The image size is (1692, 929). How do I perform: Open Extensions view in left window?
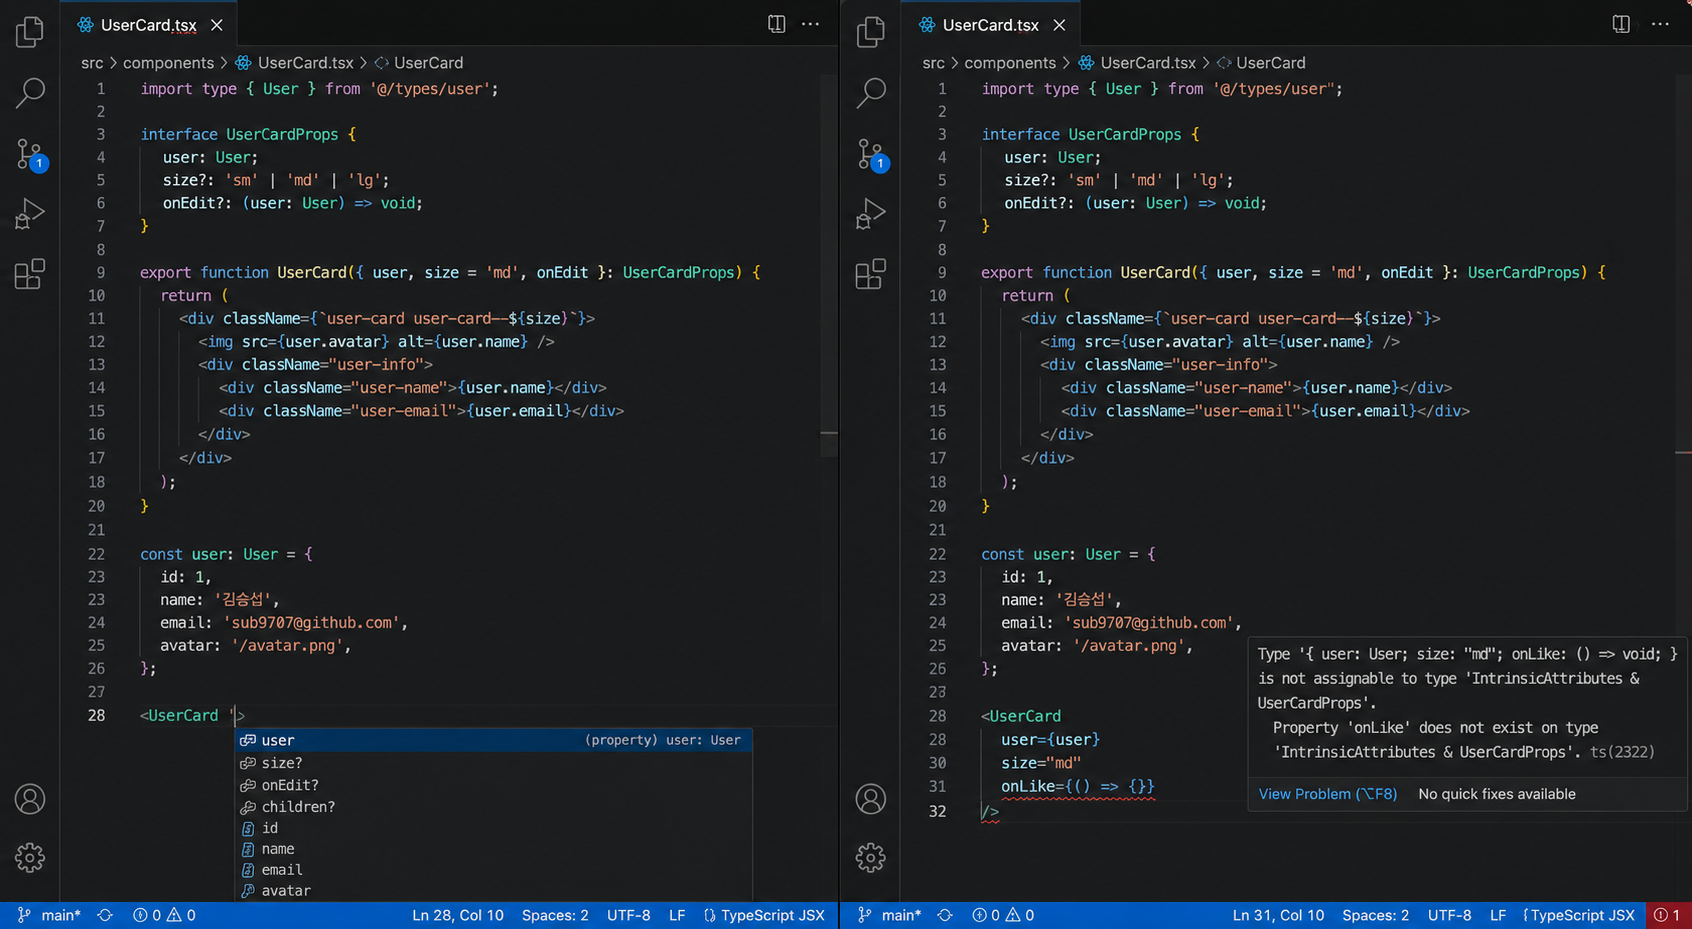tap(30, 274)
